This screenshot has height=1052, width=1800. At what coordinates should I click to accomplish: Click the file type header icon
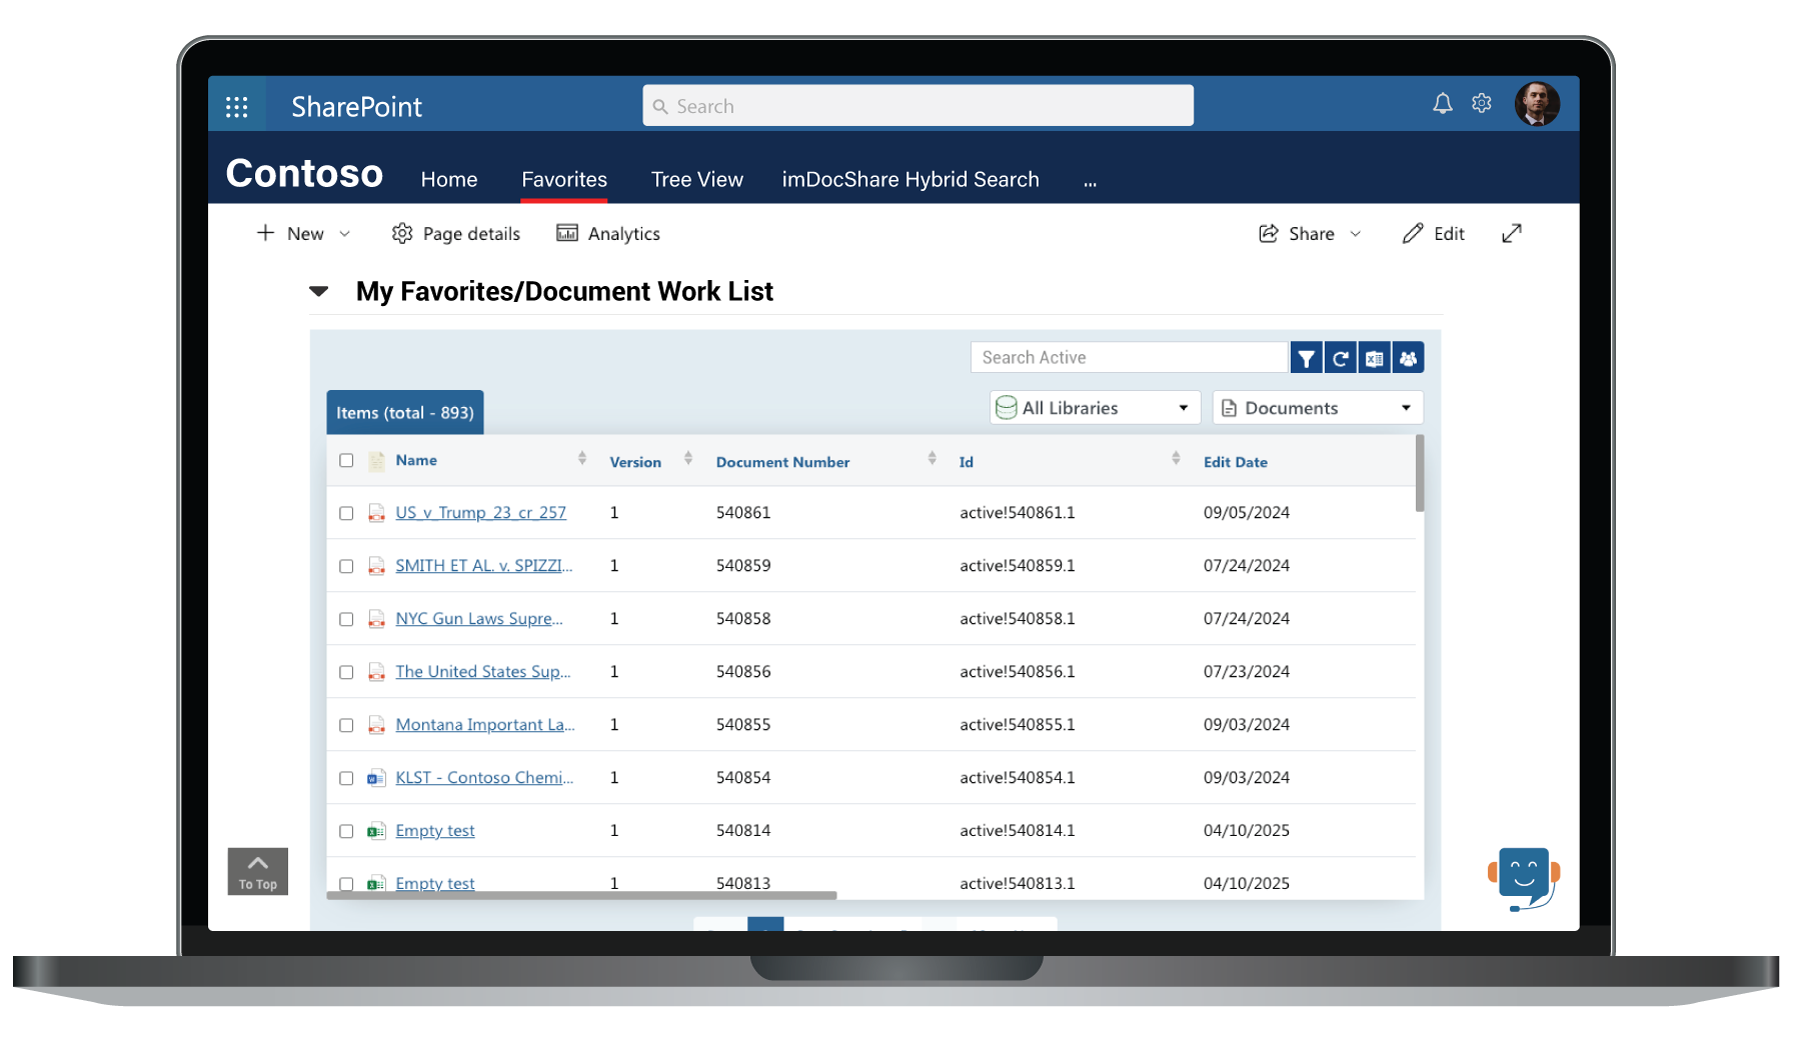point(376,461)
